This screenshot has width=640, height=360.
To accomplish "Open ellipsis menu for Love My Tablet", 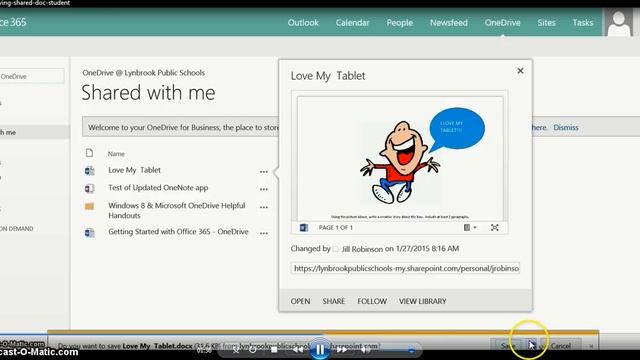I will pos(264,172).
